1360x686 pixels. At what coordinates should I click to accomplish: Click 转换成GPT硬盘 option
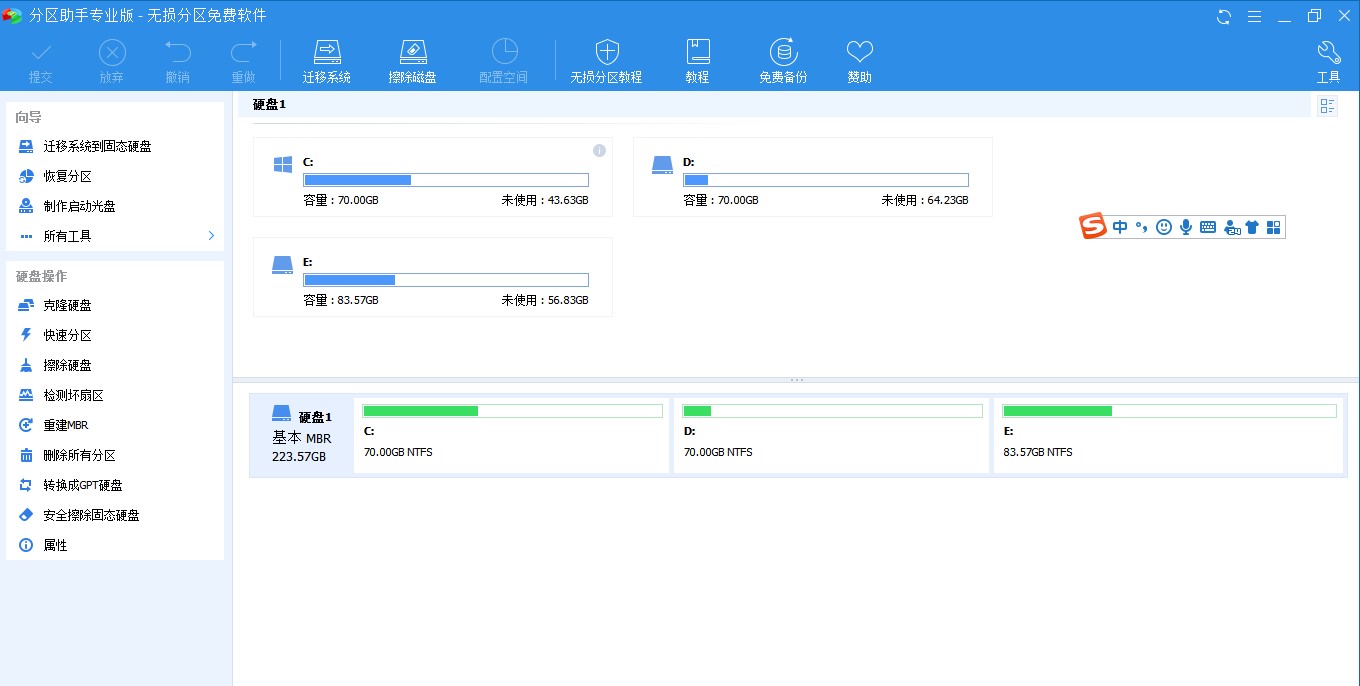tap(82, 485)
